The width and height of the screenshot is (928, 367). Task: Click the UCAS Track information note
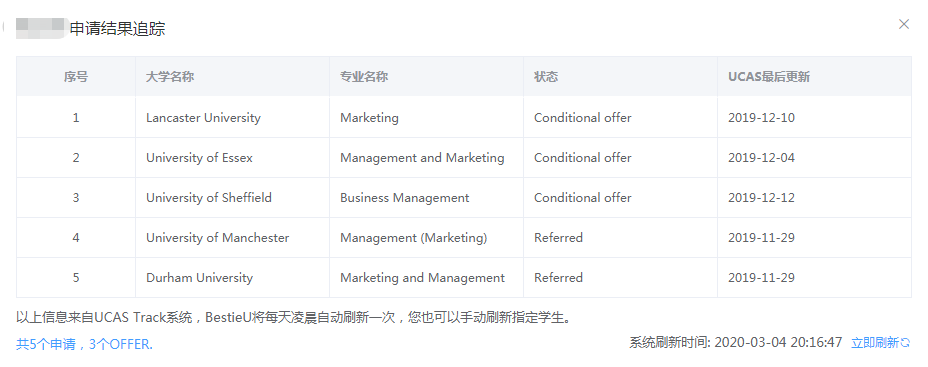(295, 318)
